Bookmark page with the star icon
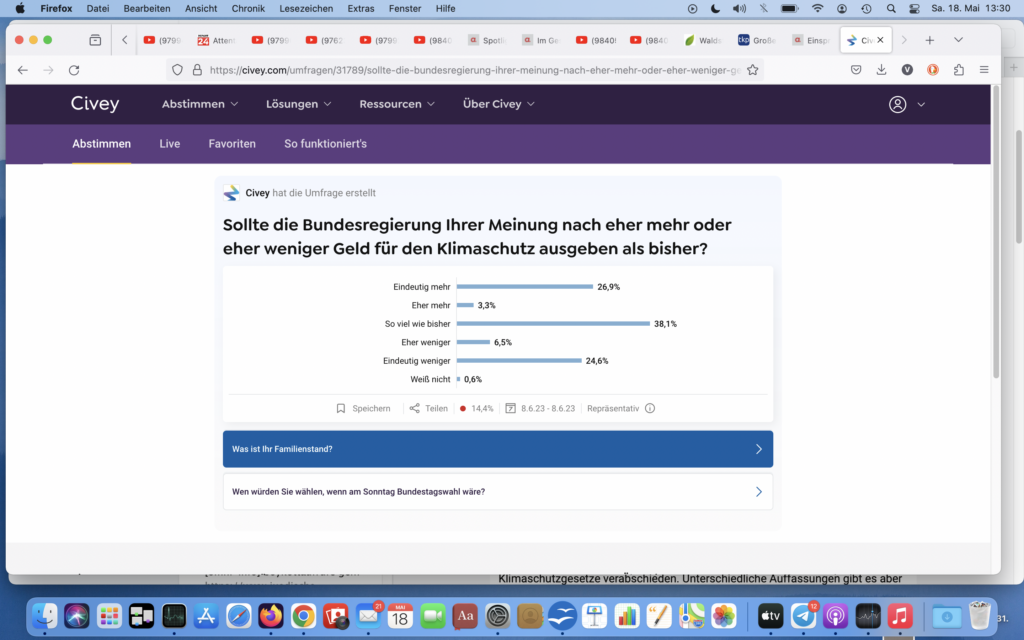 click(x=753, y=70)
